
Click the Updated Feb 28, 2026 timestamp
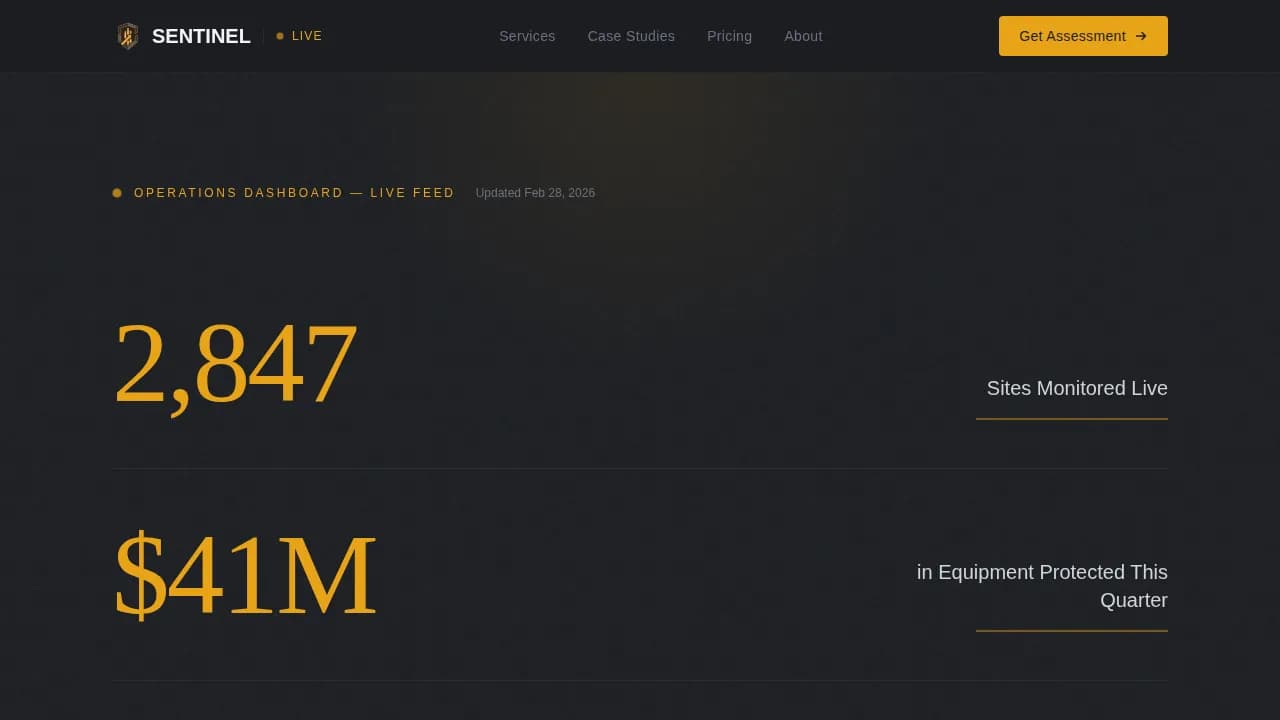[535, 193]
